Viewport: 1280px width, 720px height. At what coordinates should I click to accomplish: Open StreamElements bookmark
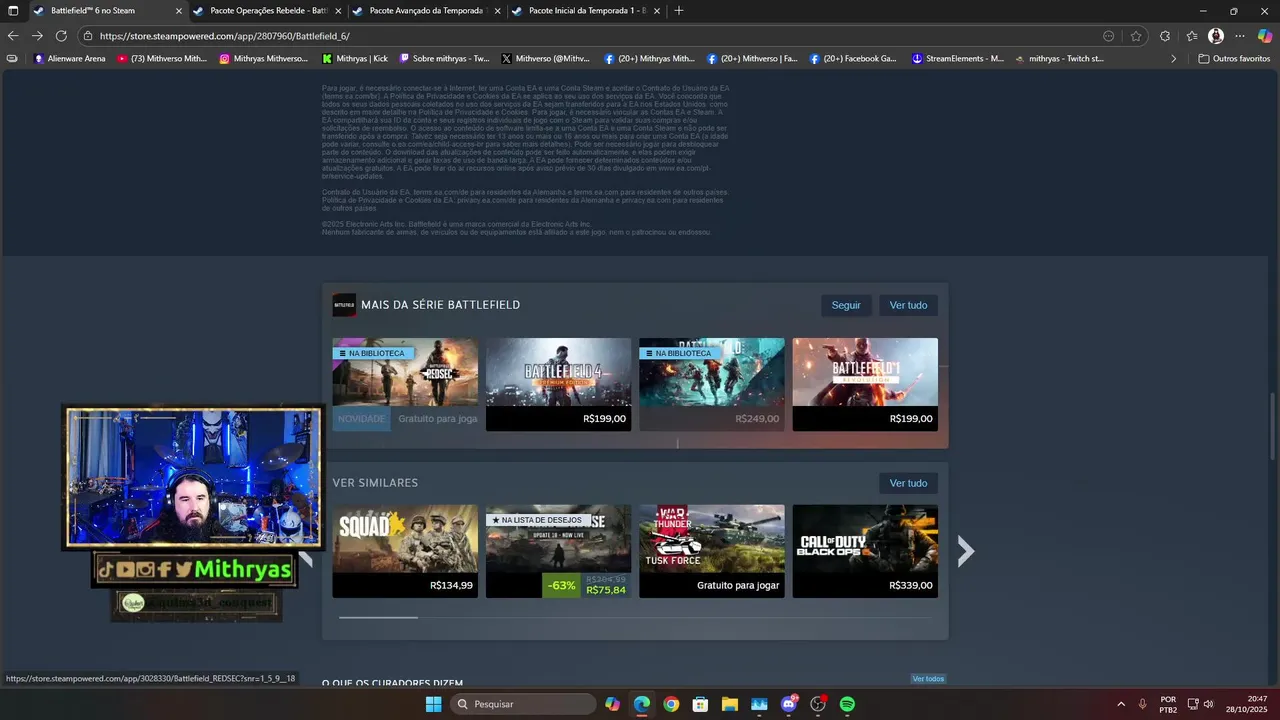point(957,59)
